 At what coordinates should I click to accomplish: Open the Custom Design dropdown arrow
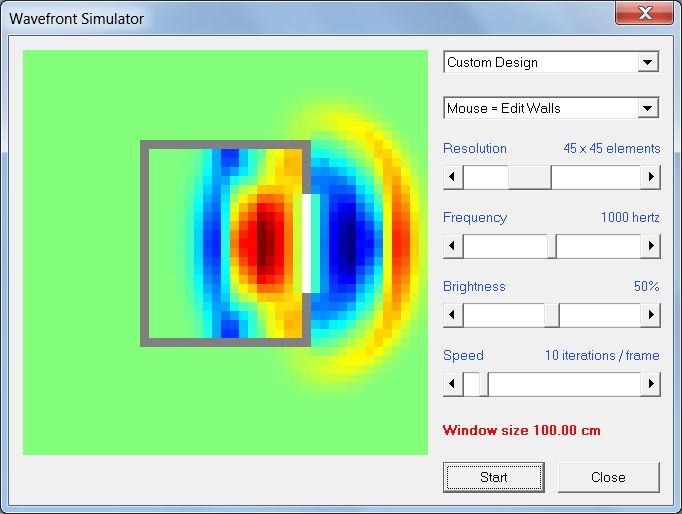coord(648,62)
